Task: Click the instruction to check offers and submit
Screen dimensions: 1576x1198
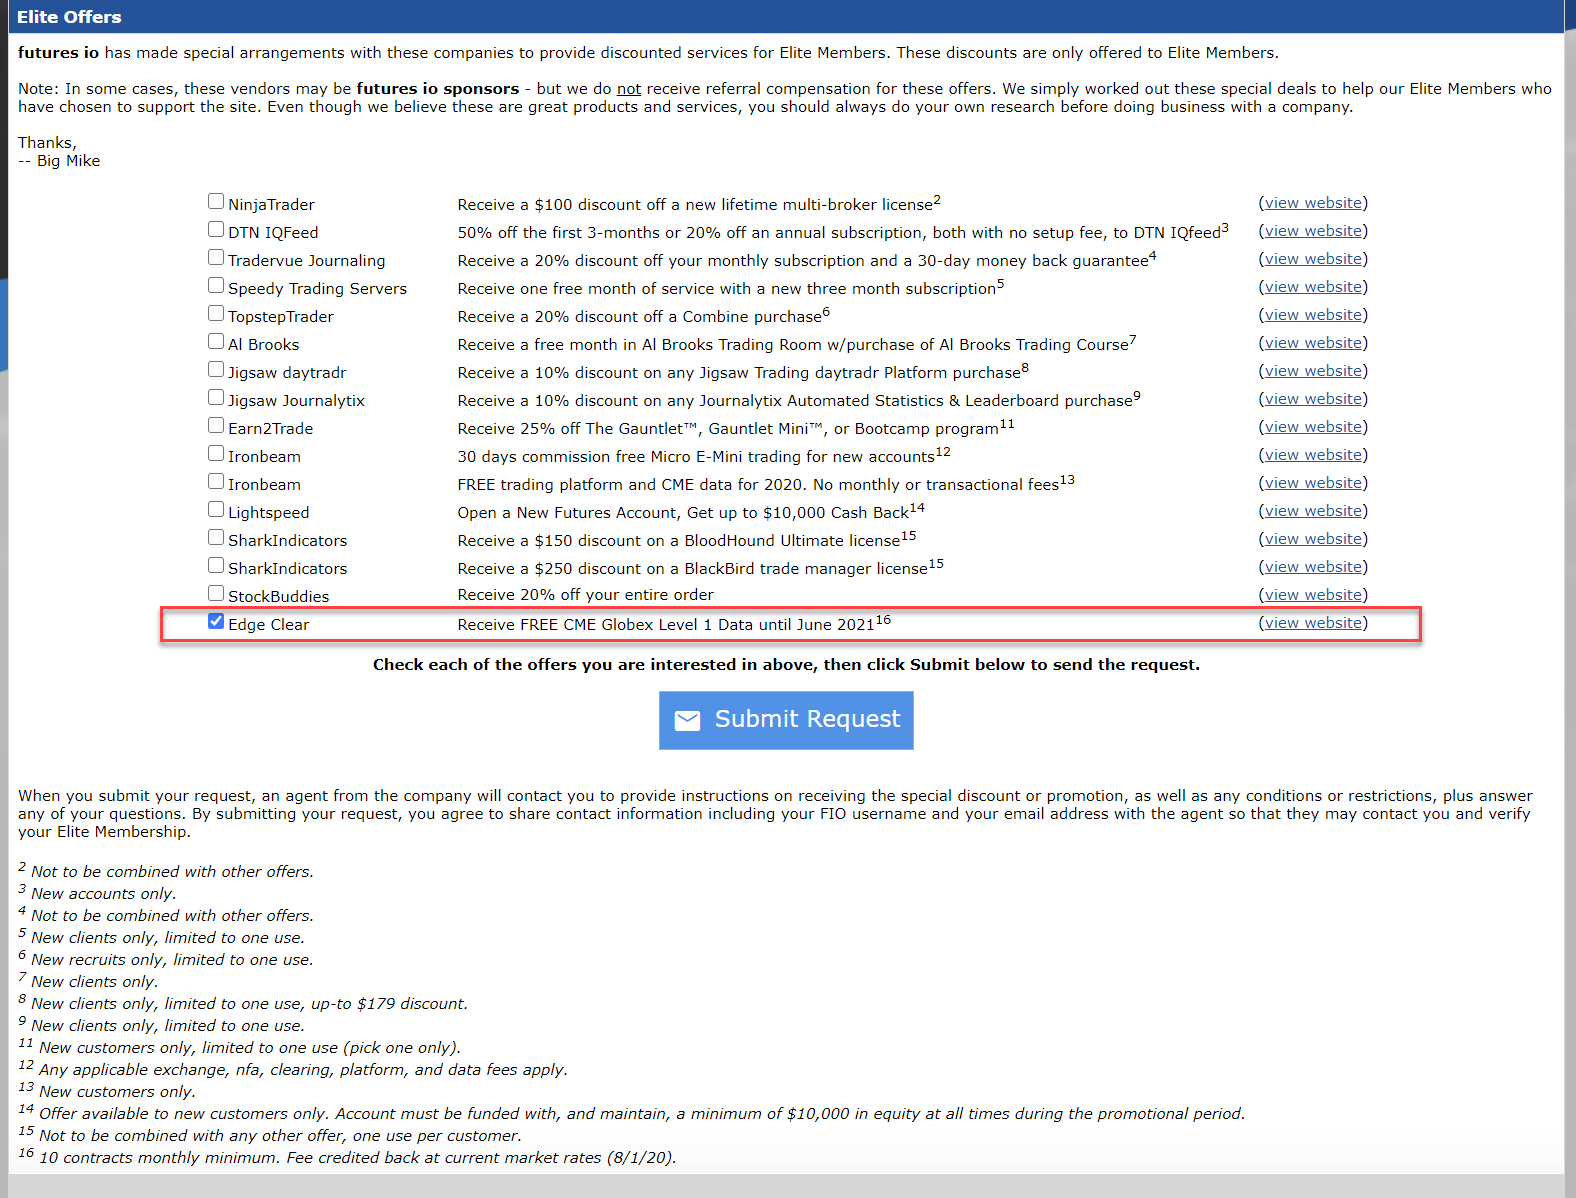Action: [x=786, y=665]
